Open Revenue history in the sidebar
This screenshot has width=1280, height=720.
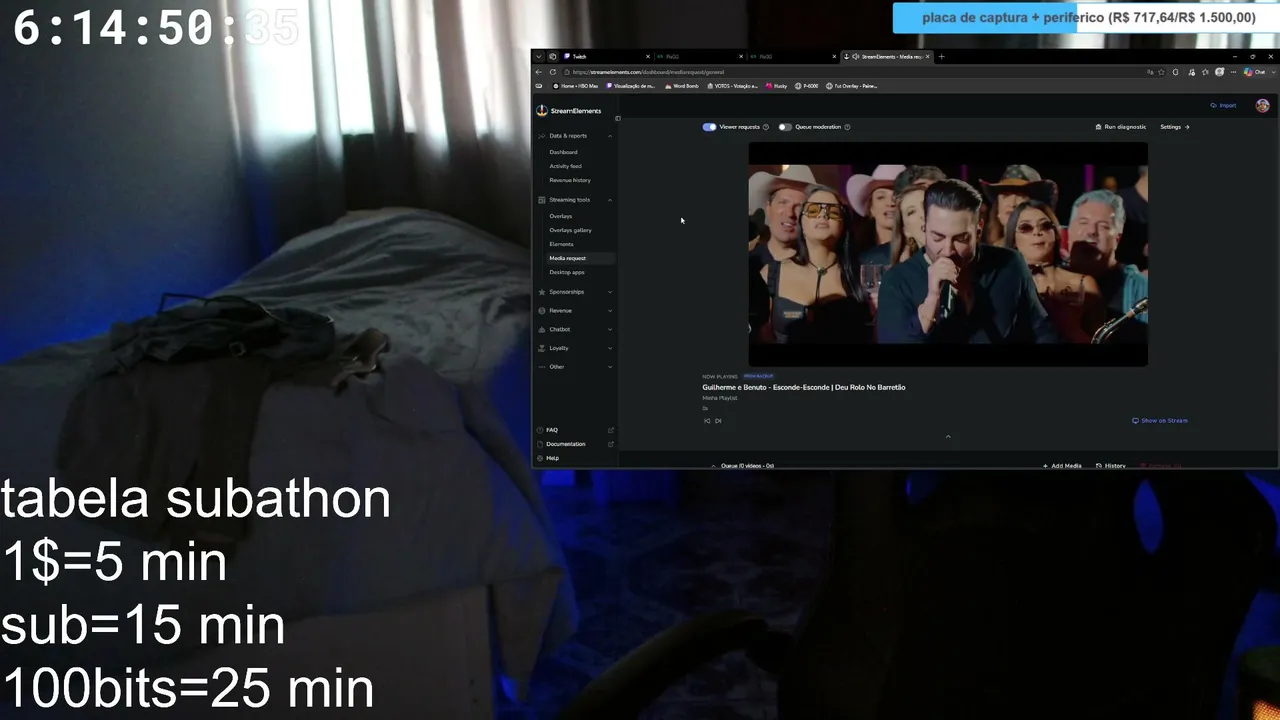pyautogui.click(x=570, y=180)
